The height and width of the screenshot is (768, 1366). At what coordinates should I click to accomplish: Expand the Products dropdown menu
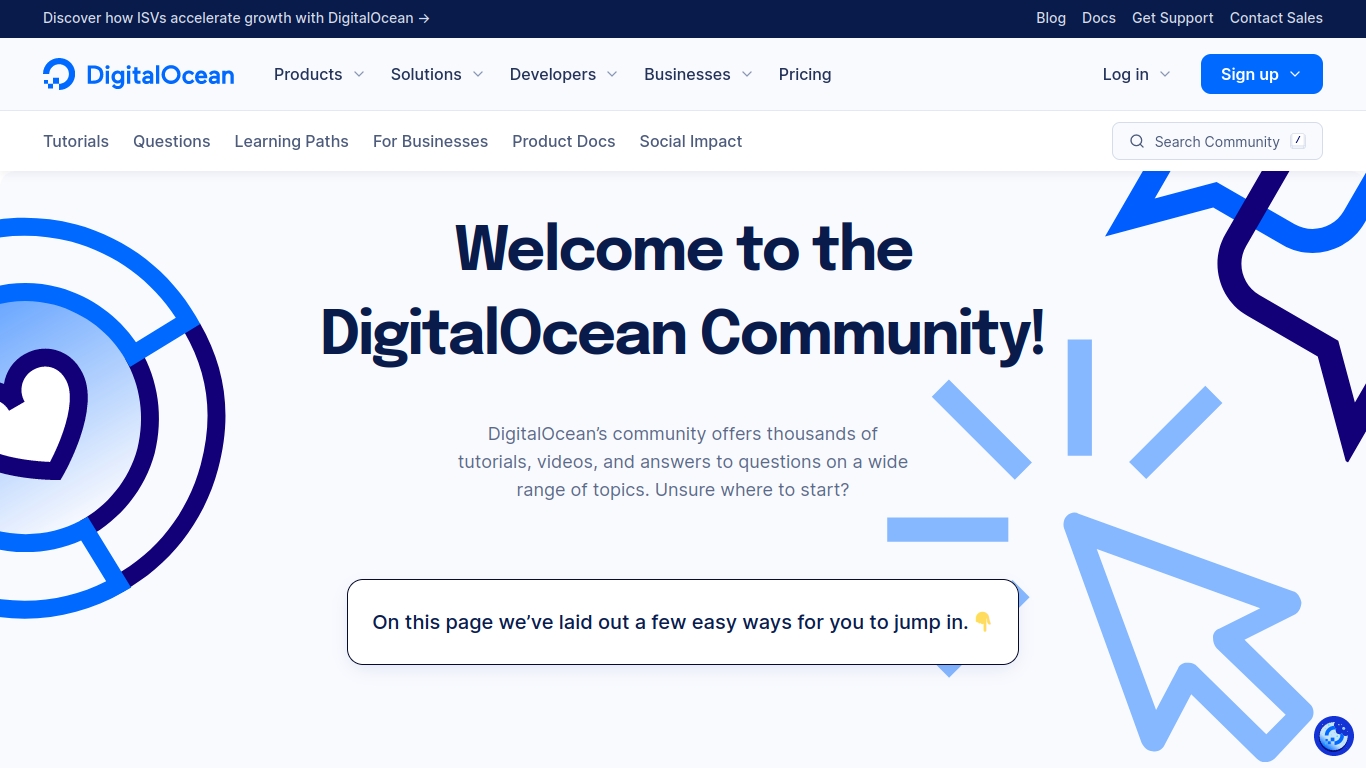[x=319, y=74]
